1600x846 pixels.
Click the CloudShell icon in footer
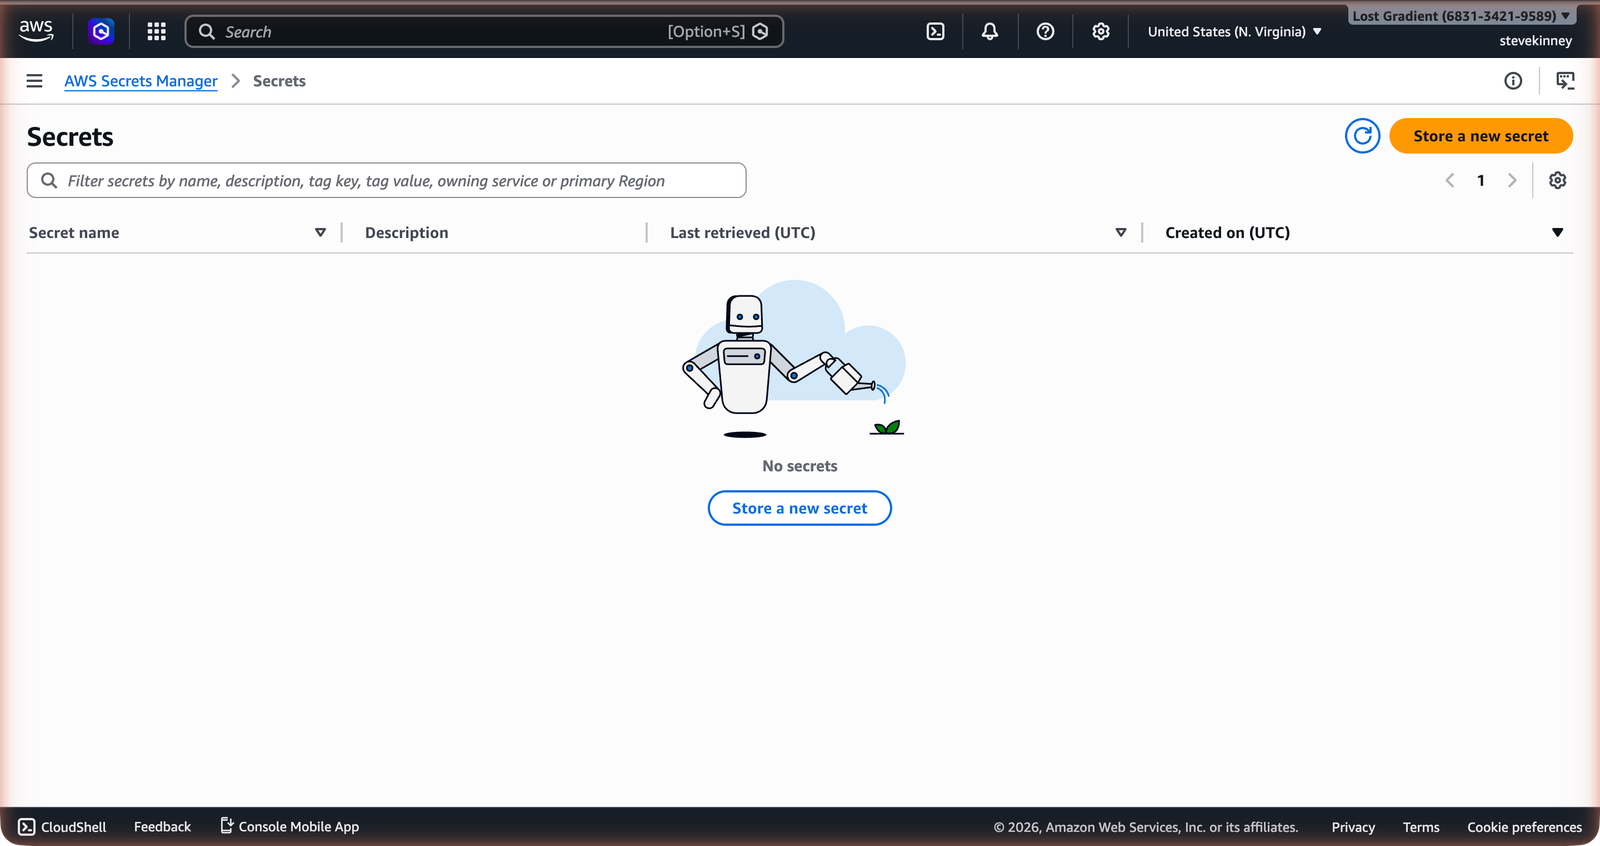[x=27, y=827]
